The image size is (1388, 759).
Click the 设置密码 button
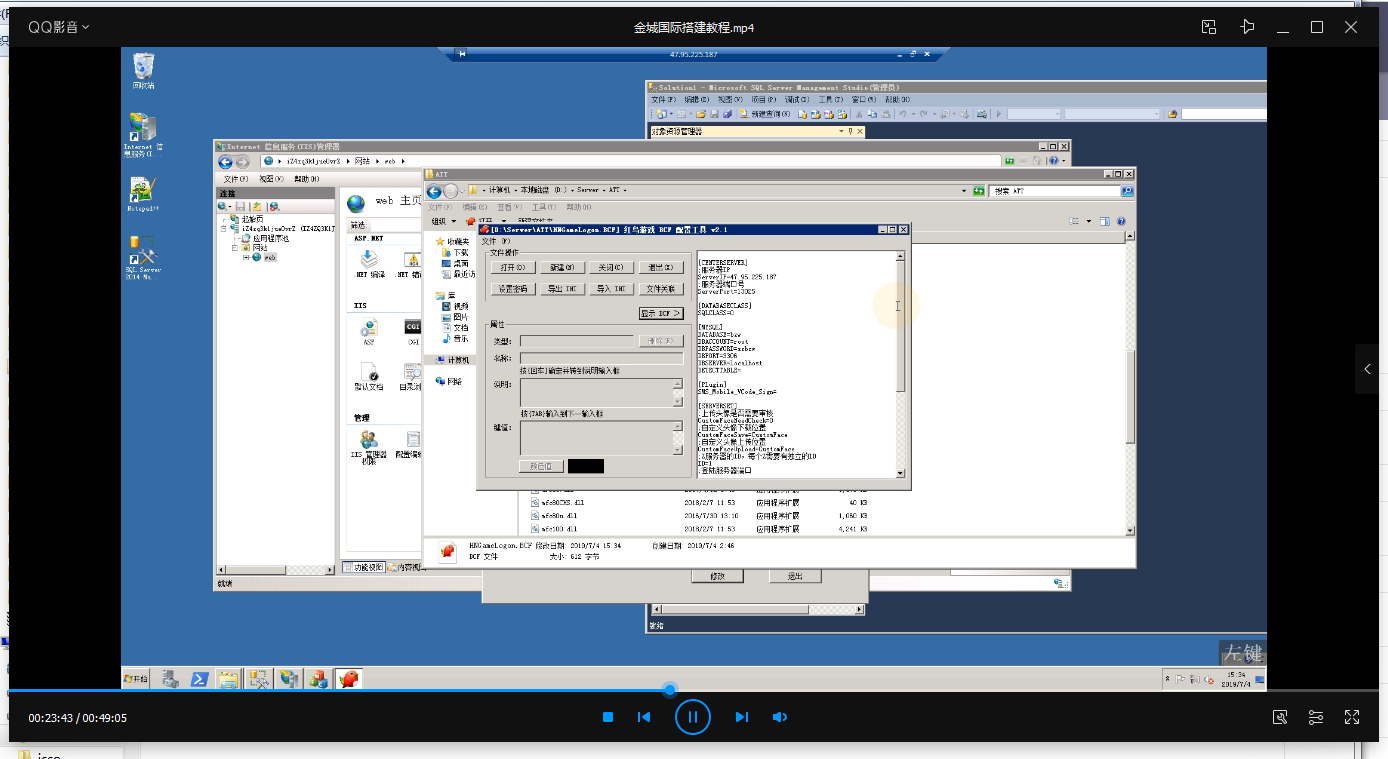pos(513,289)
